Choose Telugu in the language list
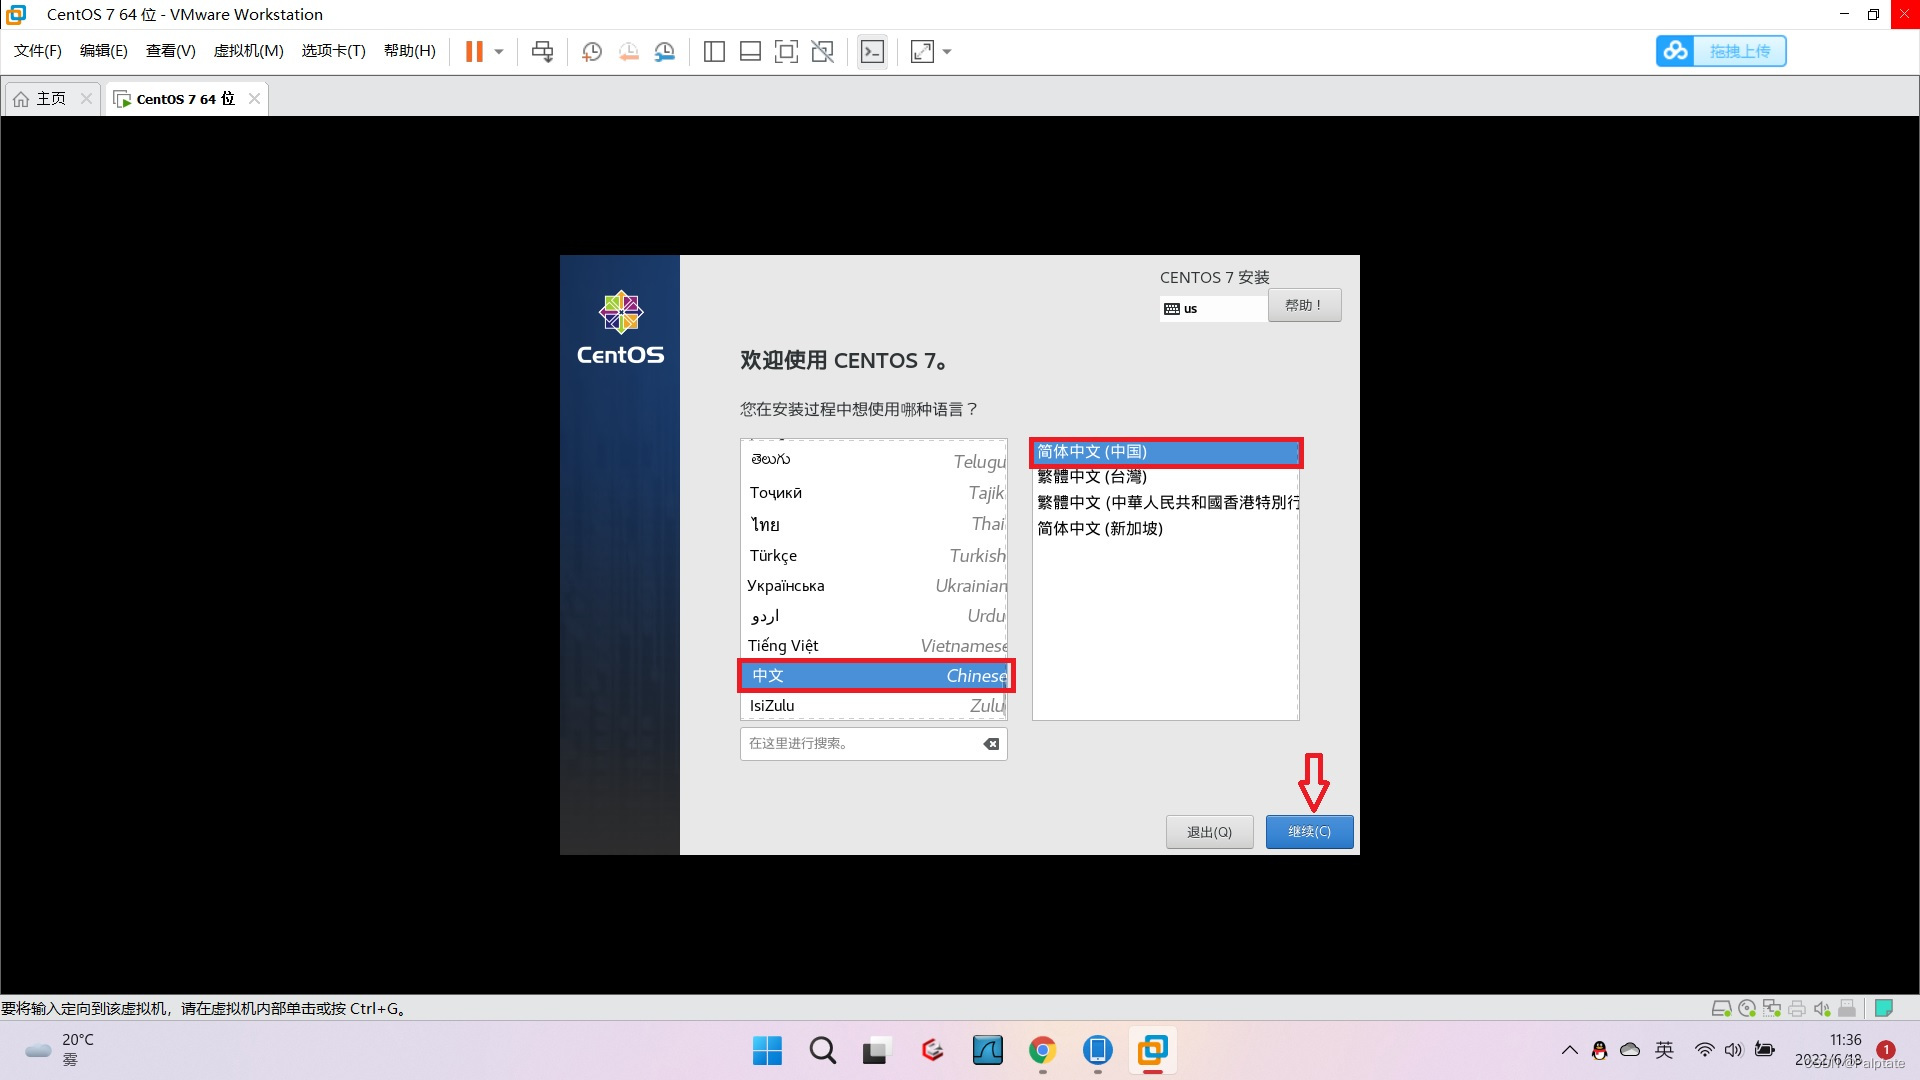 click(874, 460)
